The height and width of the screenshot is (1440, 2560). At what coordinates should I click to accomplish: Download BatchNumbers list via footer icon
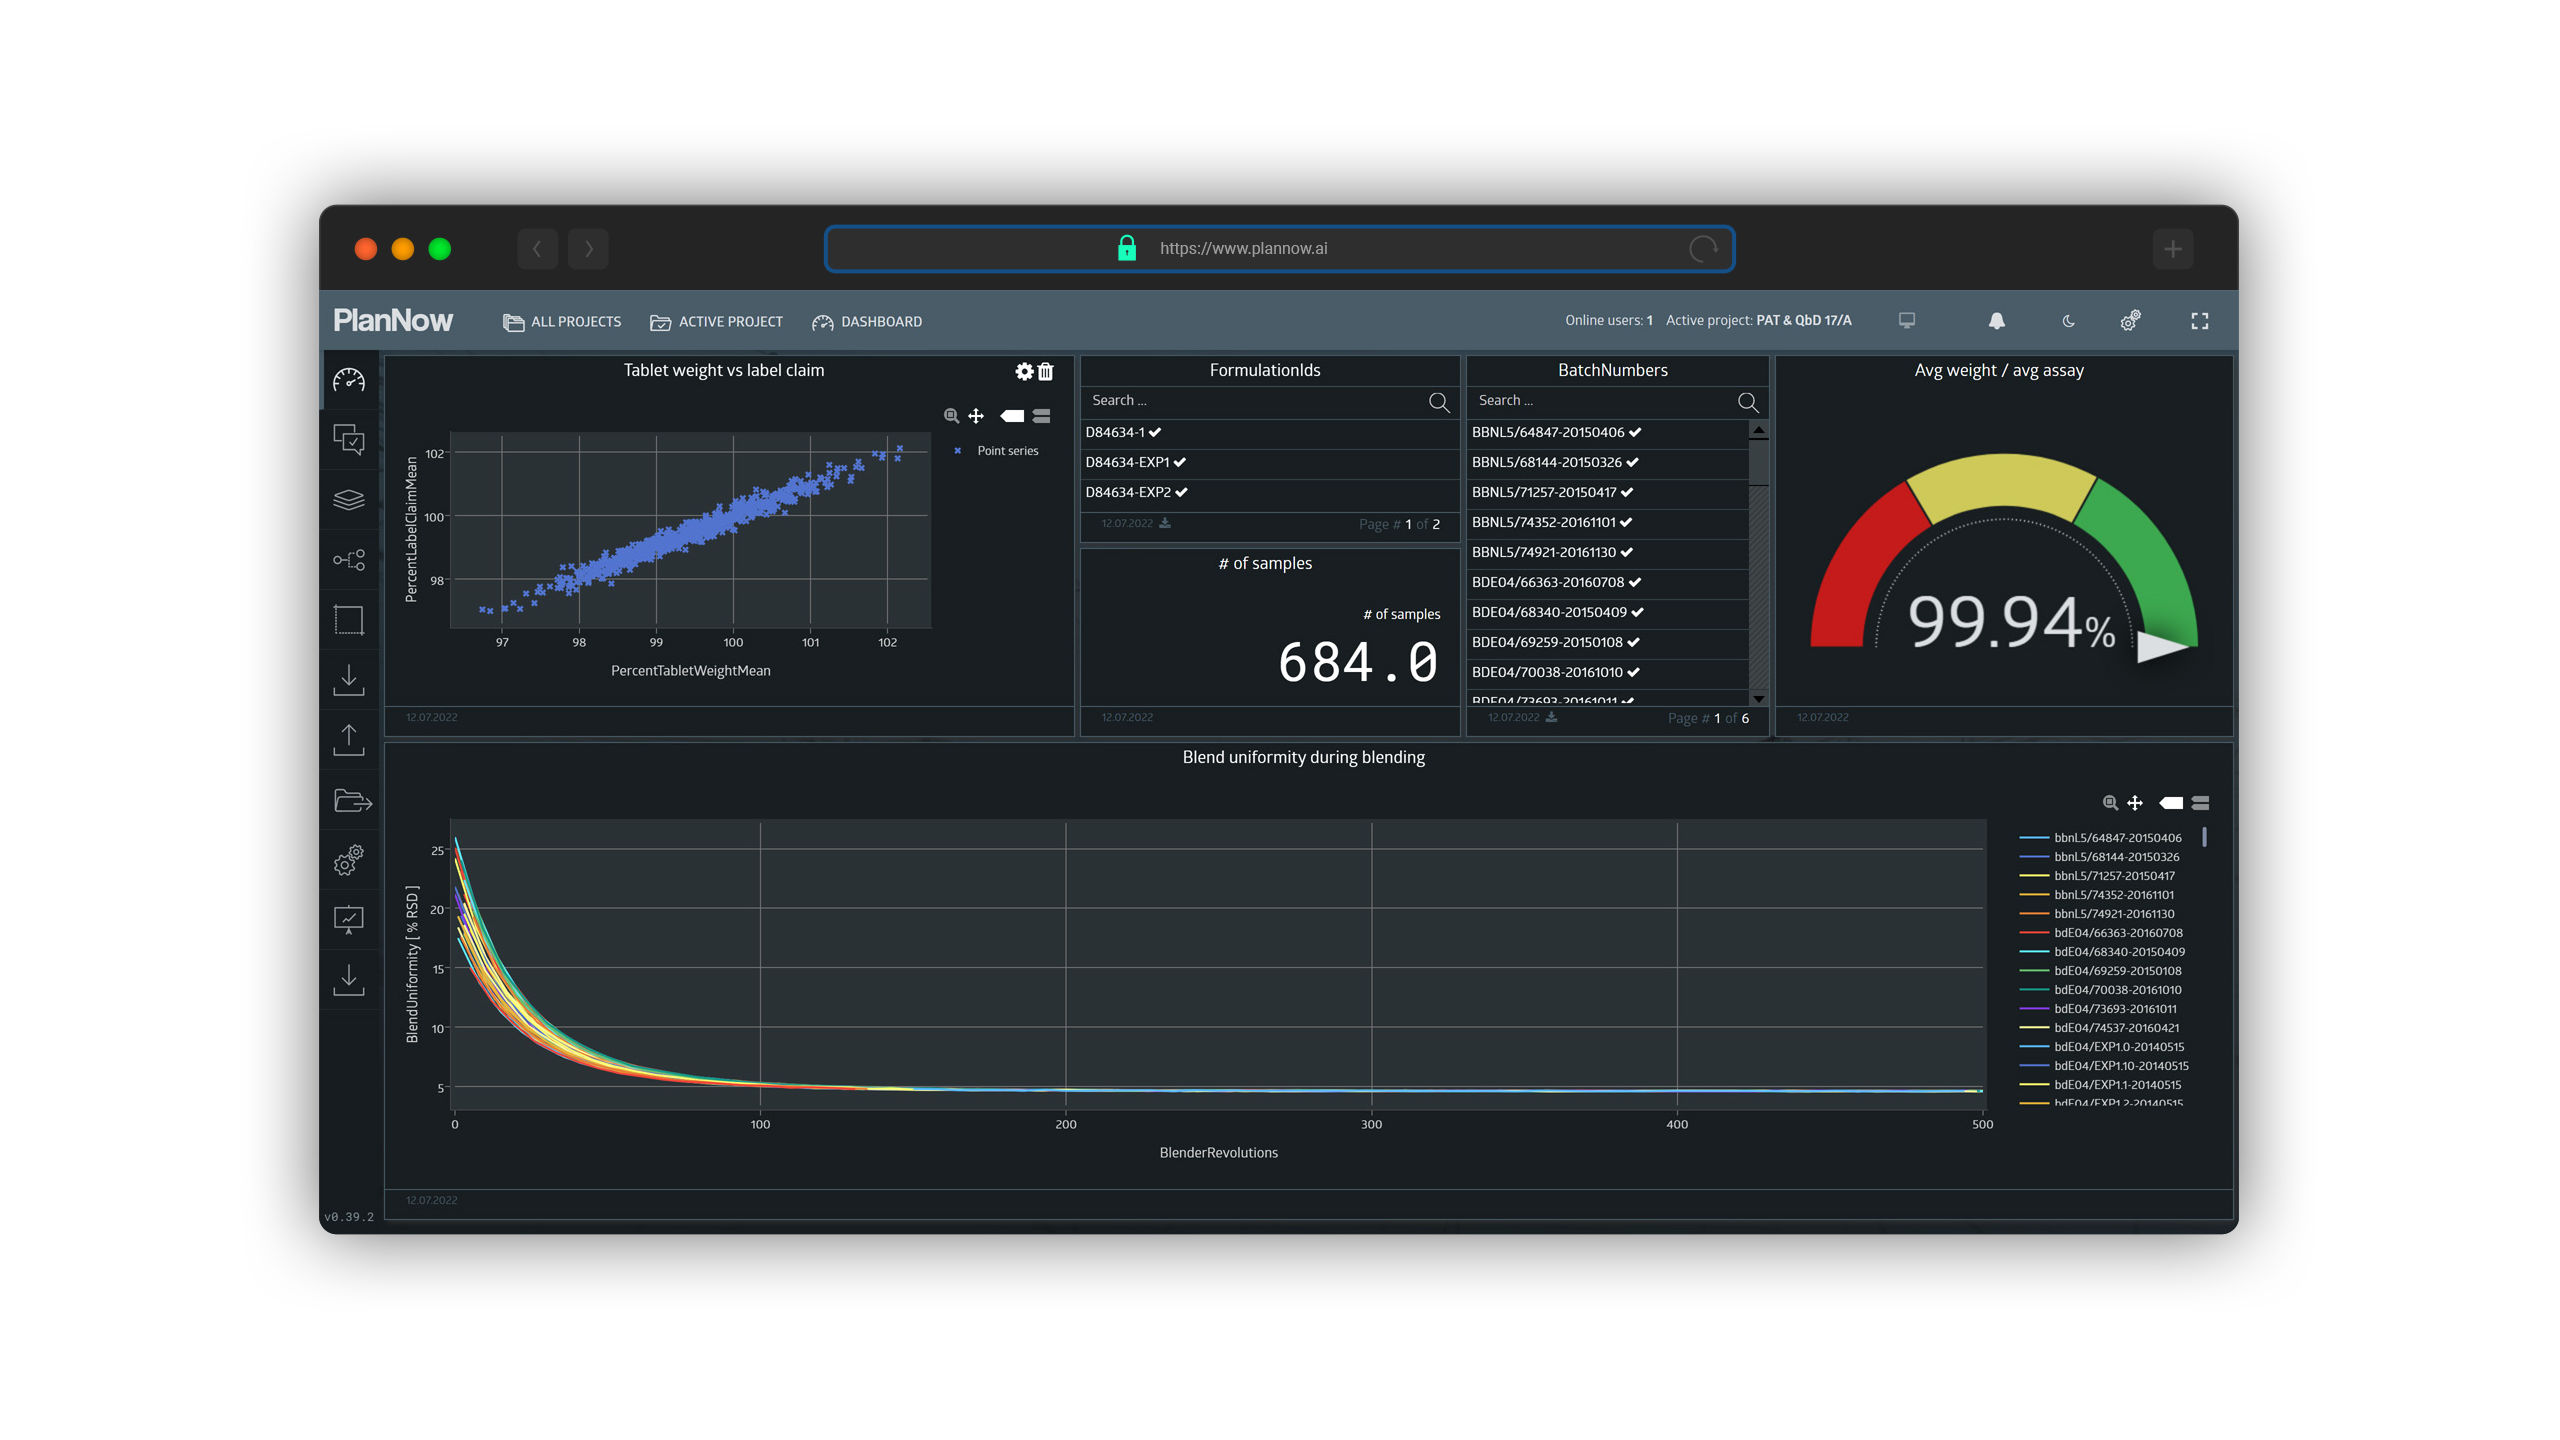[1550, 716]
